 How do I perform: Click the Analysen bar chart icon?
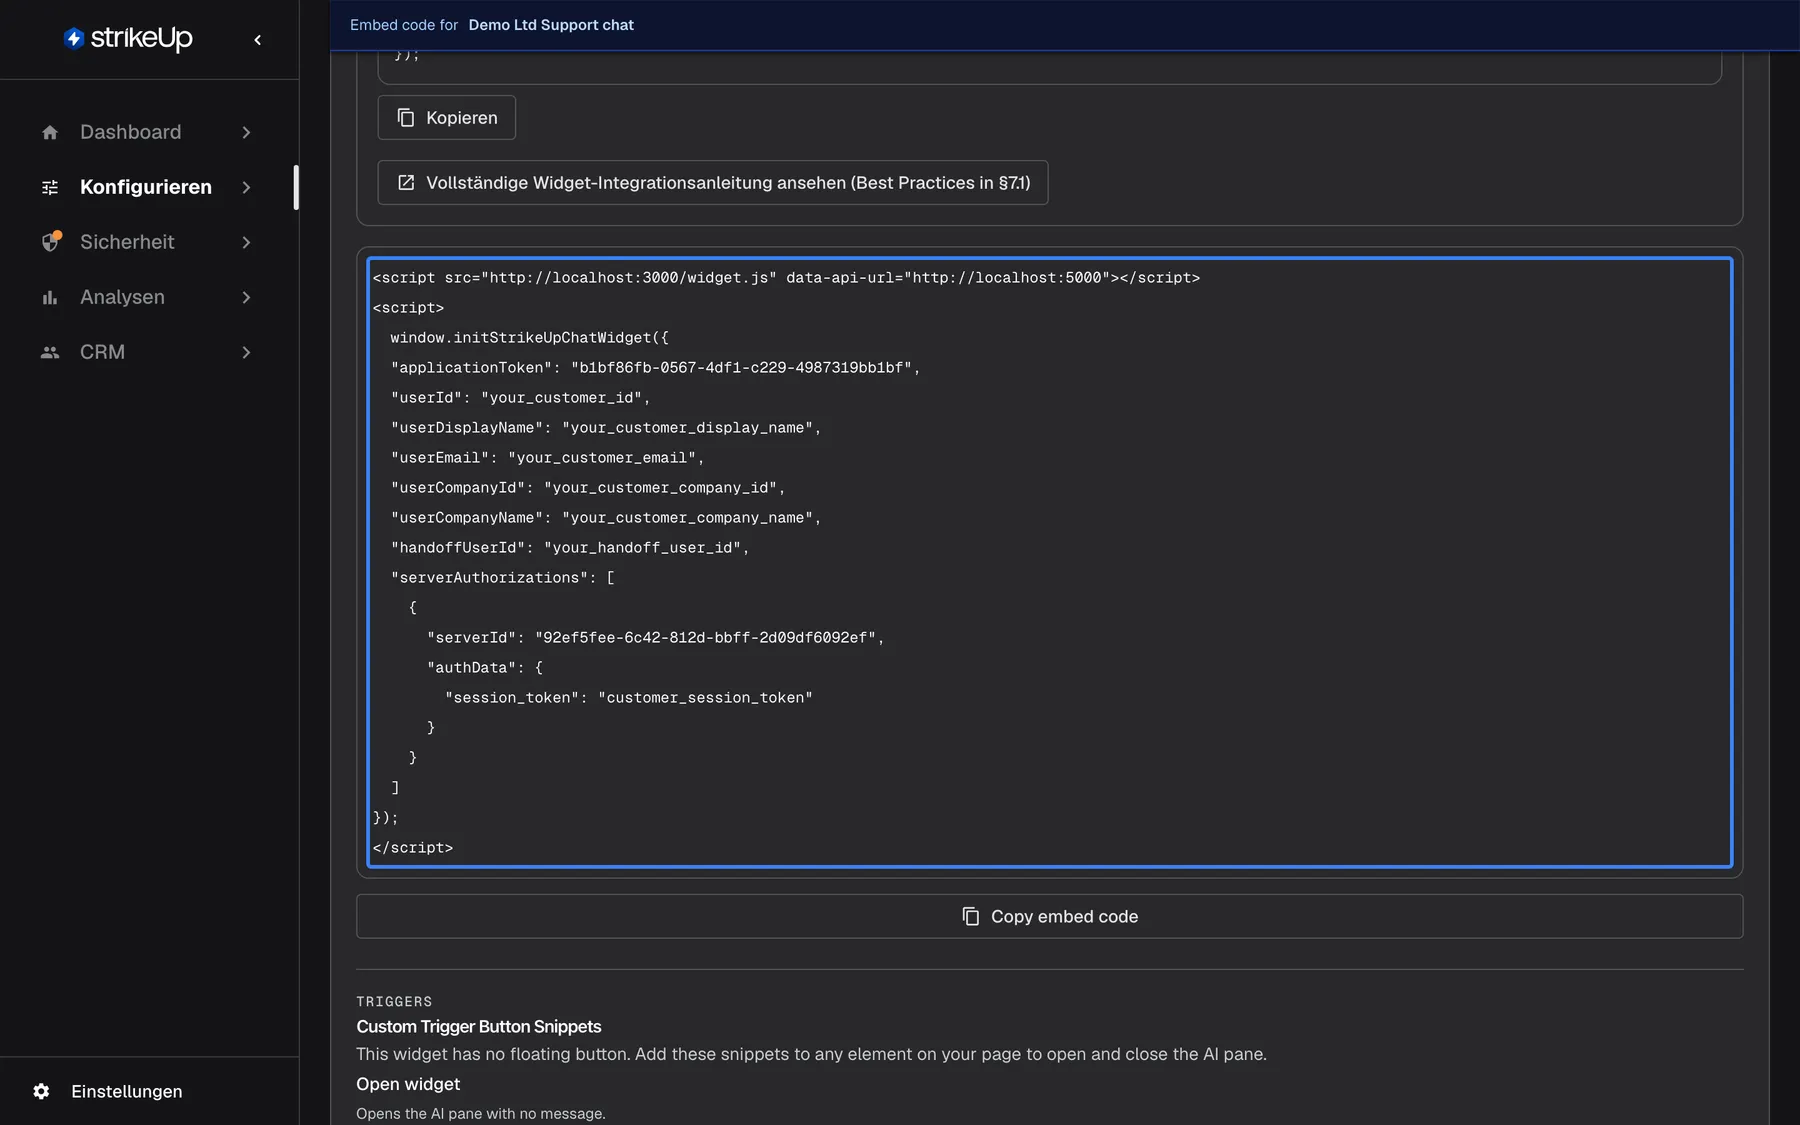[50, 297]
